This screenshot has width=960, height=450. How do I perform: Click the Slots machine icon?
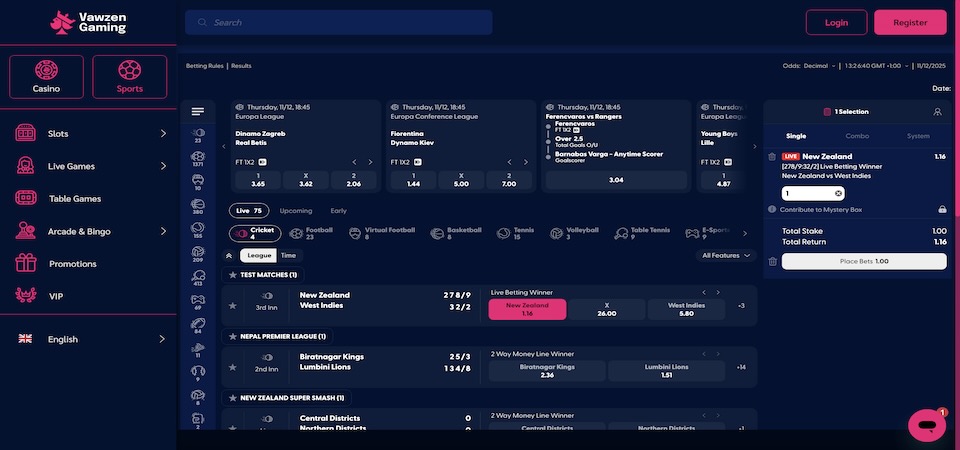[x=26, y=133]
